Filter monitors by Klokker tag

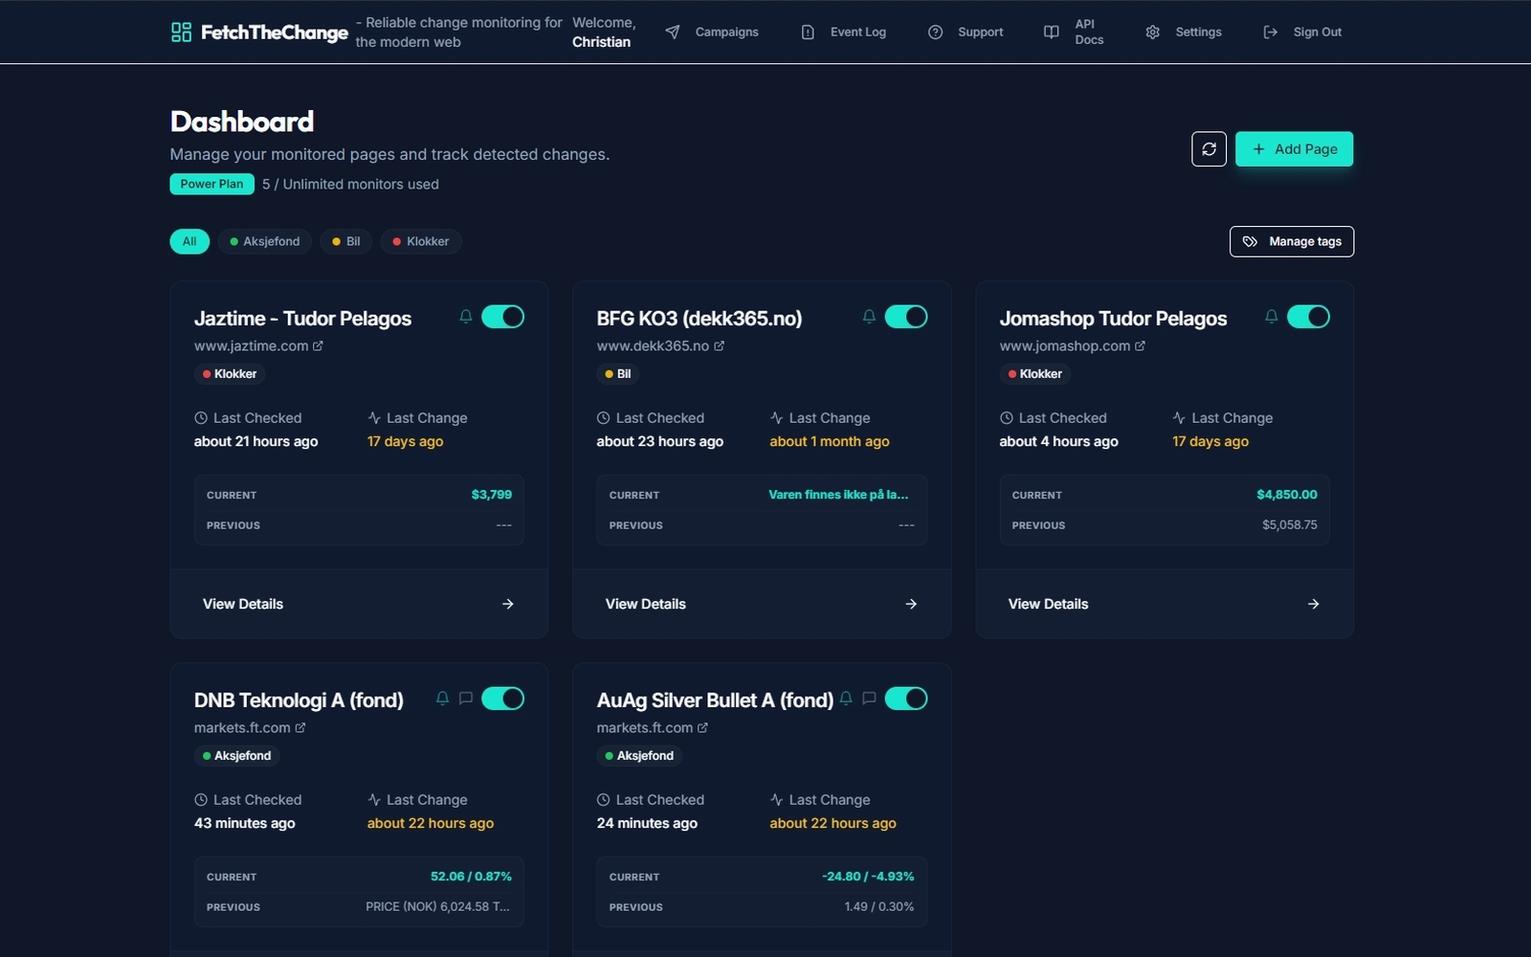[x=421, y=241]
